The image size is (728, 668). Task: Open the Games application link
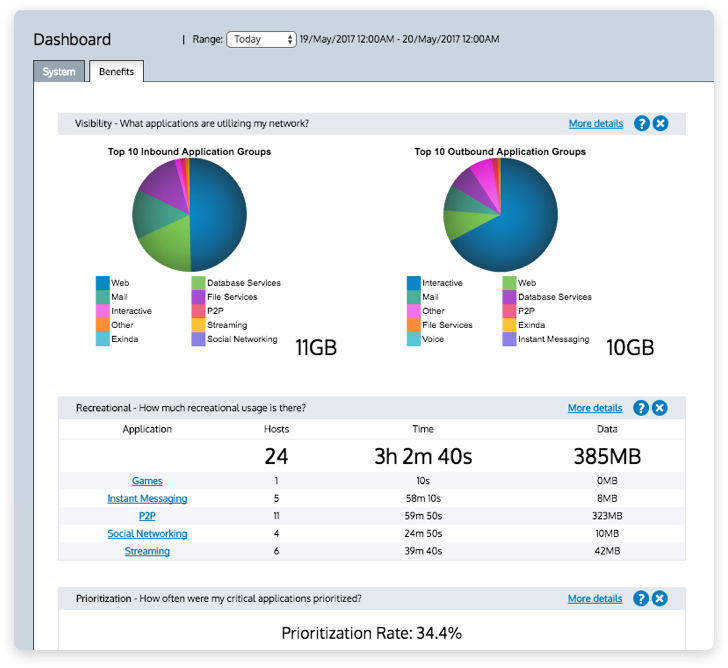tap(147, 481)
